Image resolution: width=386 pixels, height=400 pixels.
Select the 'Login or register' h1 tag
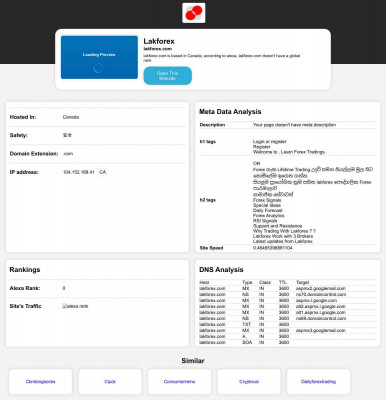270,142
